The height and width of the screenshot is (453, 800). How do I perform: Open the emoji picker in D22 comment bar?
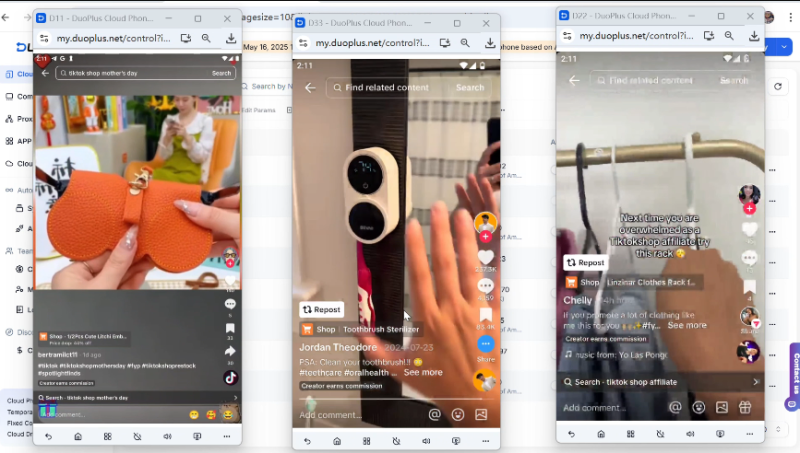699,407
